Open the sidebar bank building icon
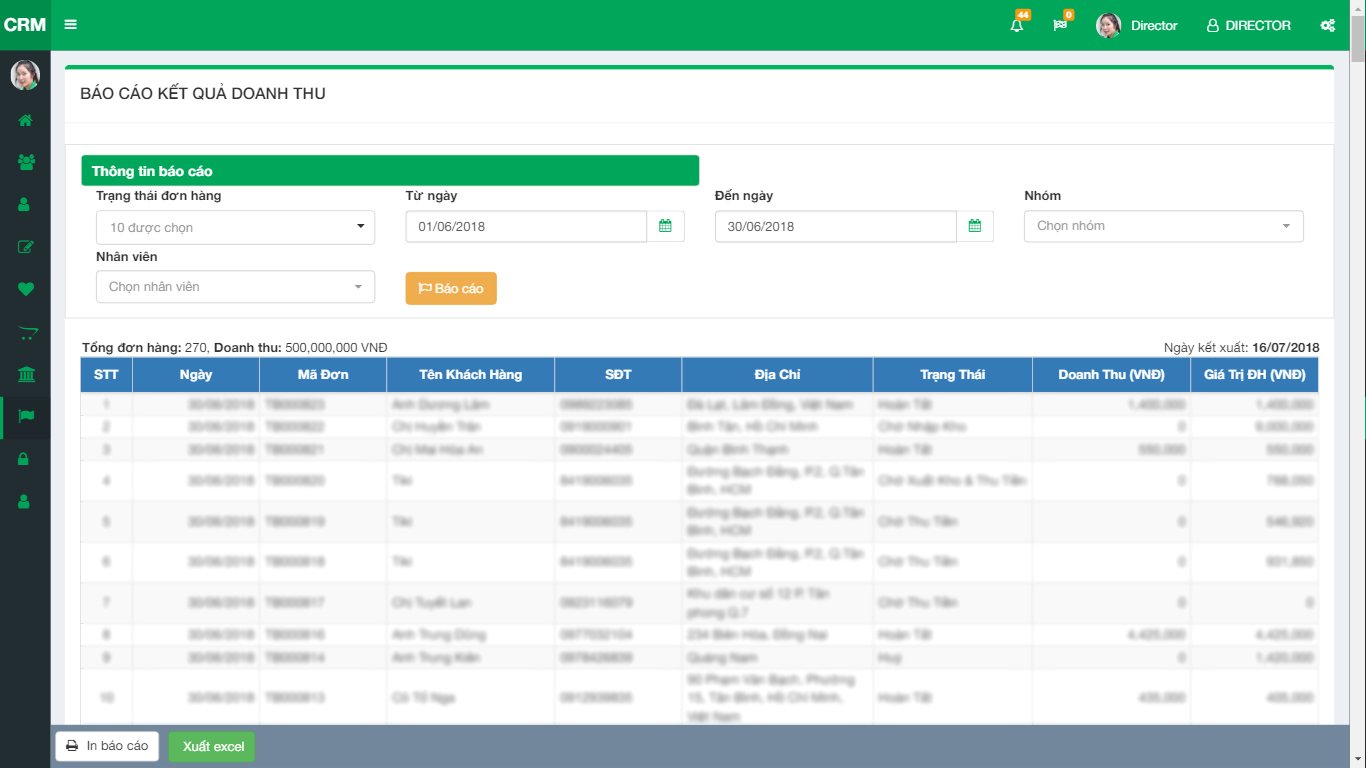Image resolution: width=1366 pixels, height=768 pixels. pos(25,375)
